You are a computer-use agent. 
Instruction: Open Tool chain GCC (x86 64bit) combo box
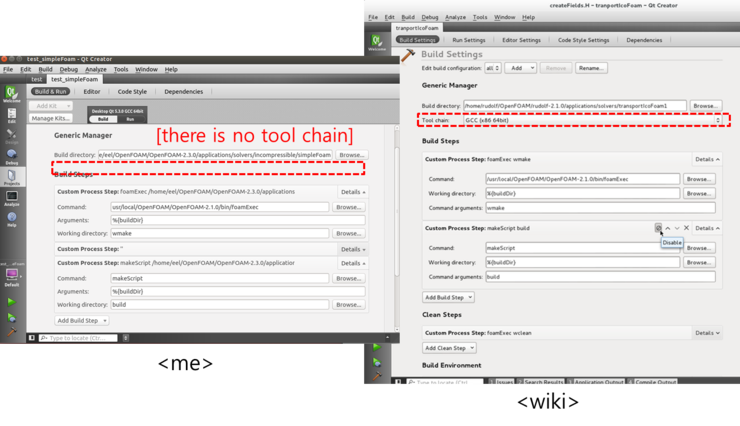click(592, 120)
